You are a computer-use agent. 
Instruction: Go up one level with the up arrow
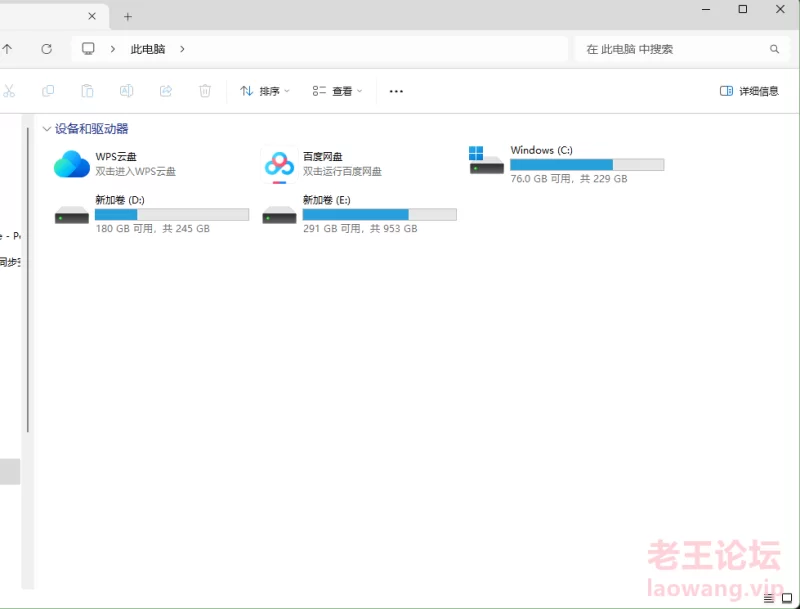pos(7,49)
